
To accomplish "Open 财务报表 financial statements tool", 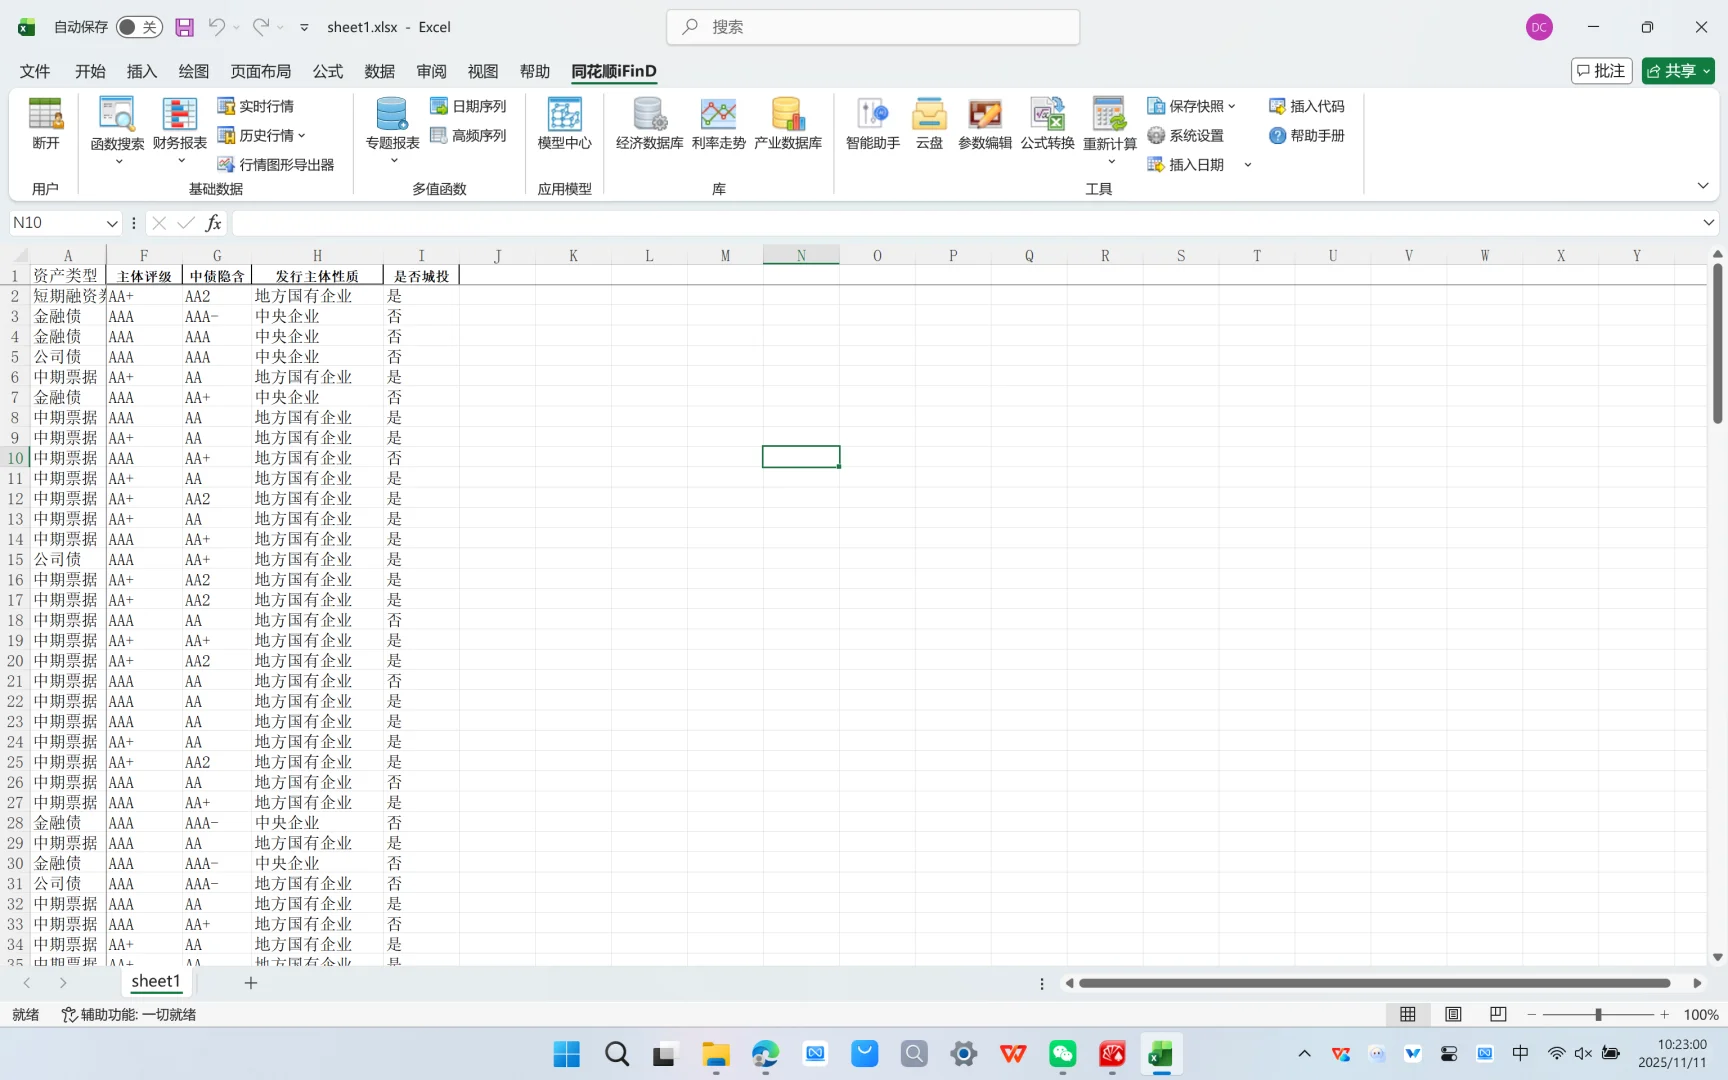I will point(180,130).
